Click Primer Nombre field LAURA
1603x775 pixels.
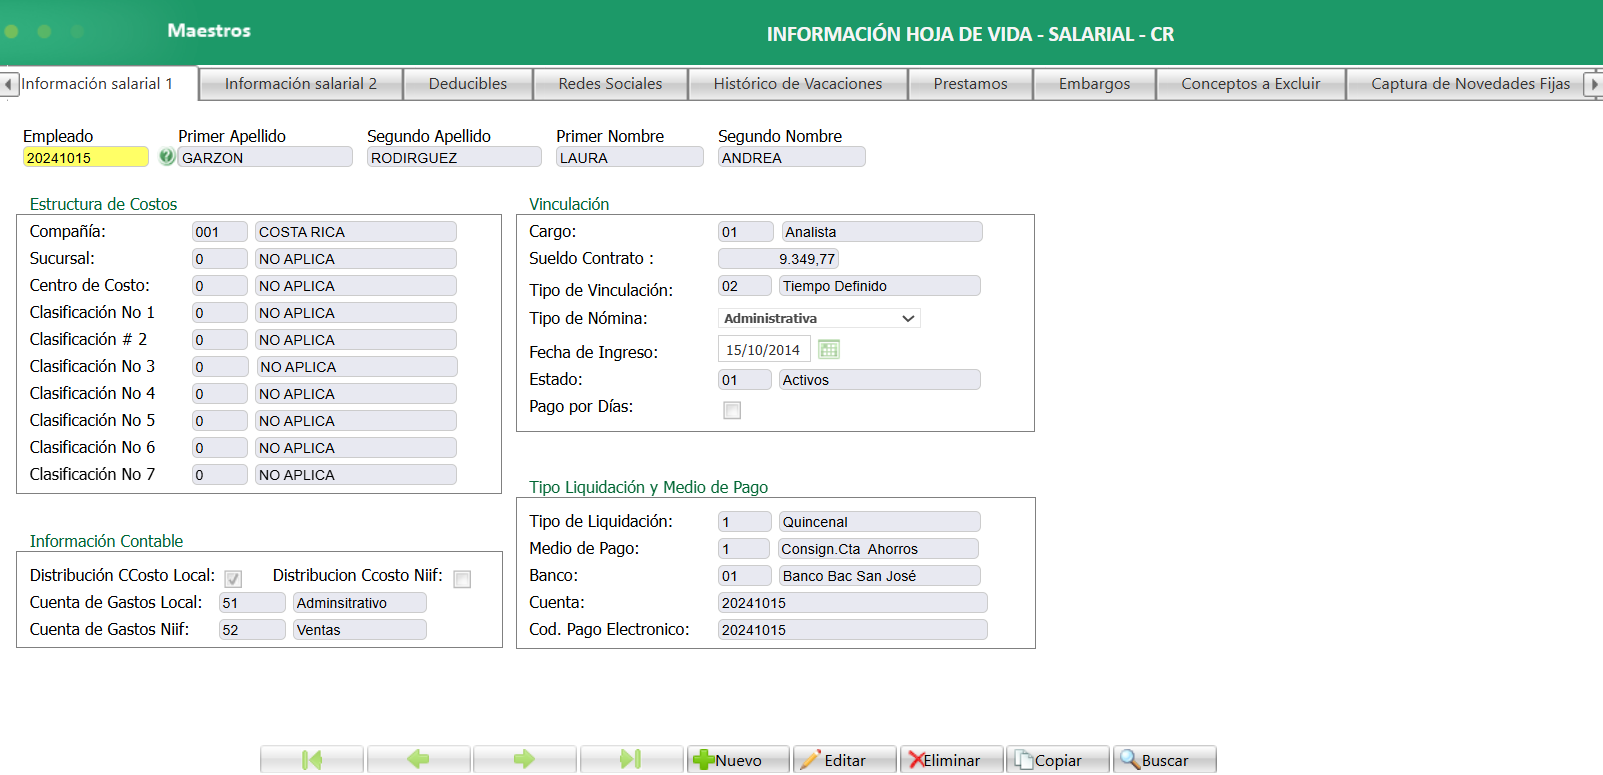click(630, 157)
